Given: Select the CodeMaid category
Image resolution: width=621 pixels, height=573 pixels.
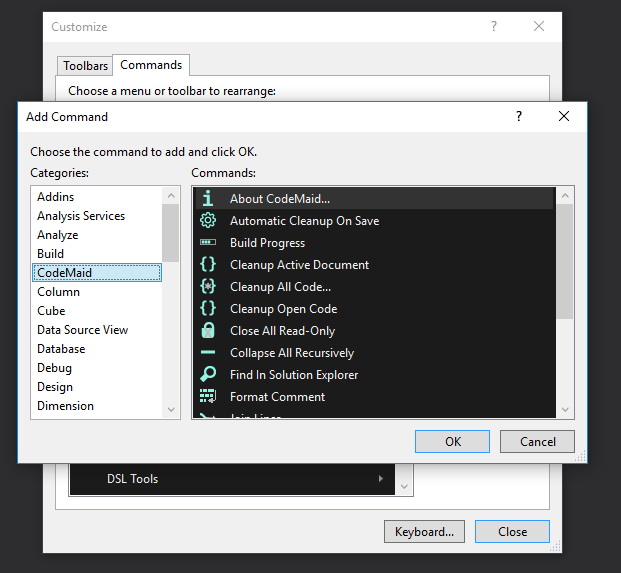Looking at the screenshot, I should (97, 272).
